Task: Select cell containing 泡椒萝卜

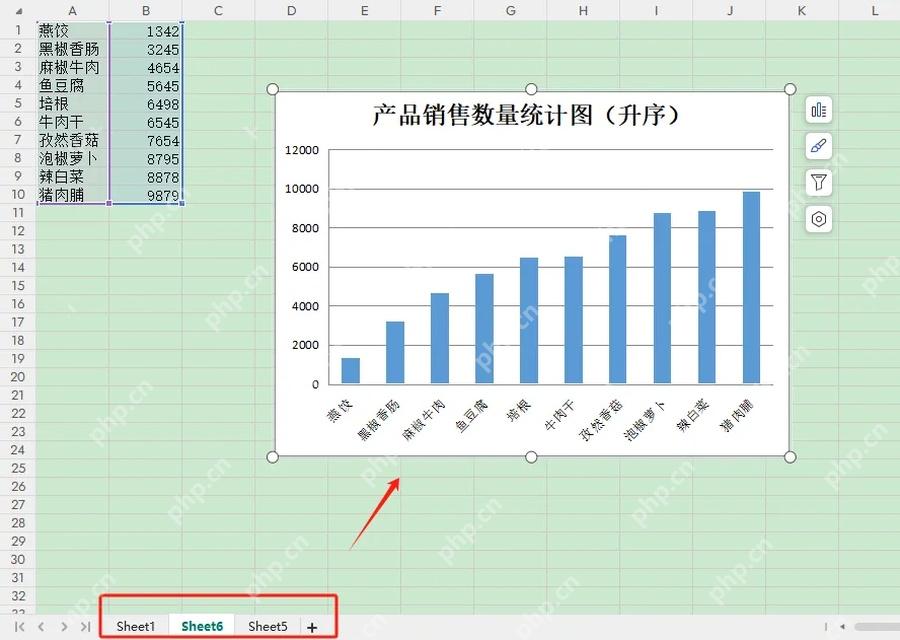Action: pos(72,158)
